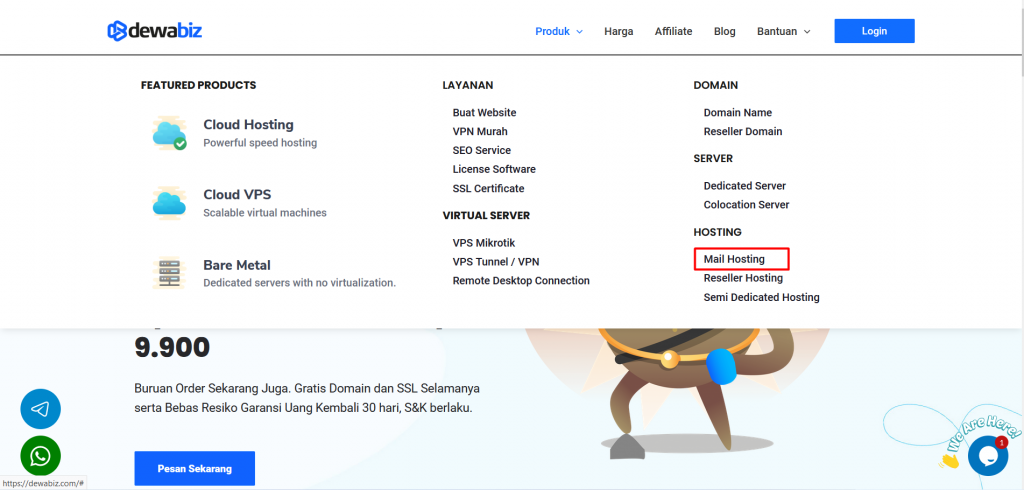The image size is (1024, 490).
Task: Open the Affiliate menu item
Action: pyautogui.click(x=673, y=31)
